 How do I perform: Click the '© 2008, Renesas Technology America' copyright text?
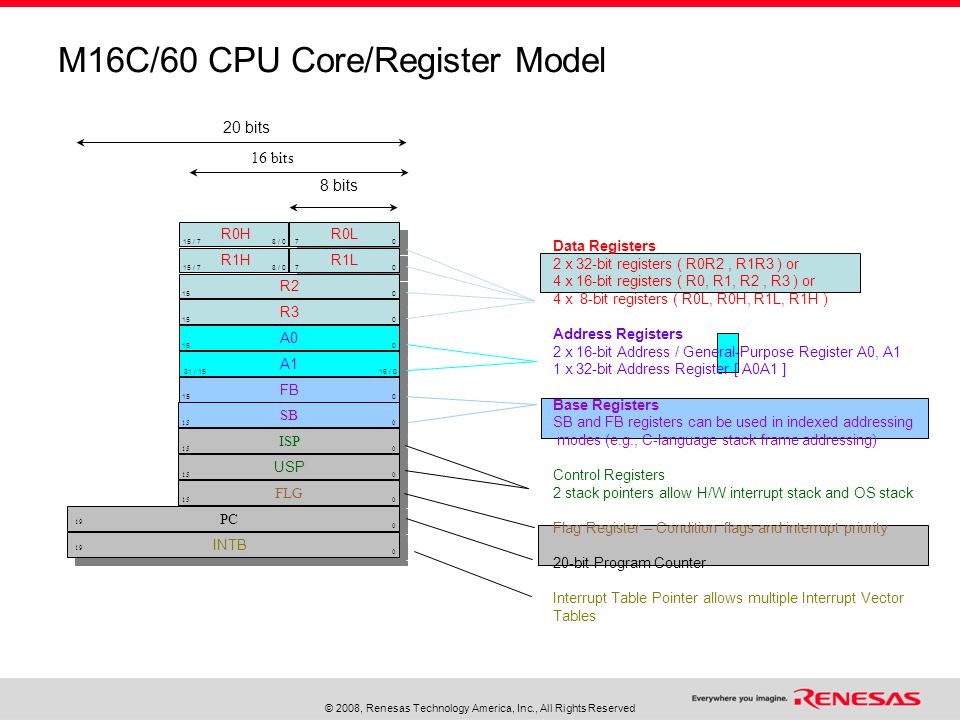coord(480,708)
